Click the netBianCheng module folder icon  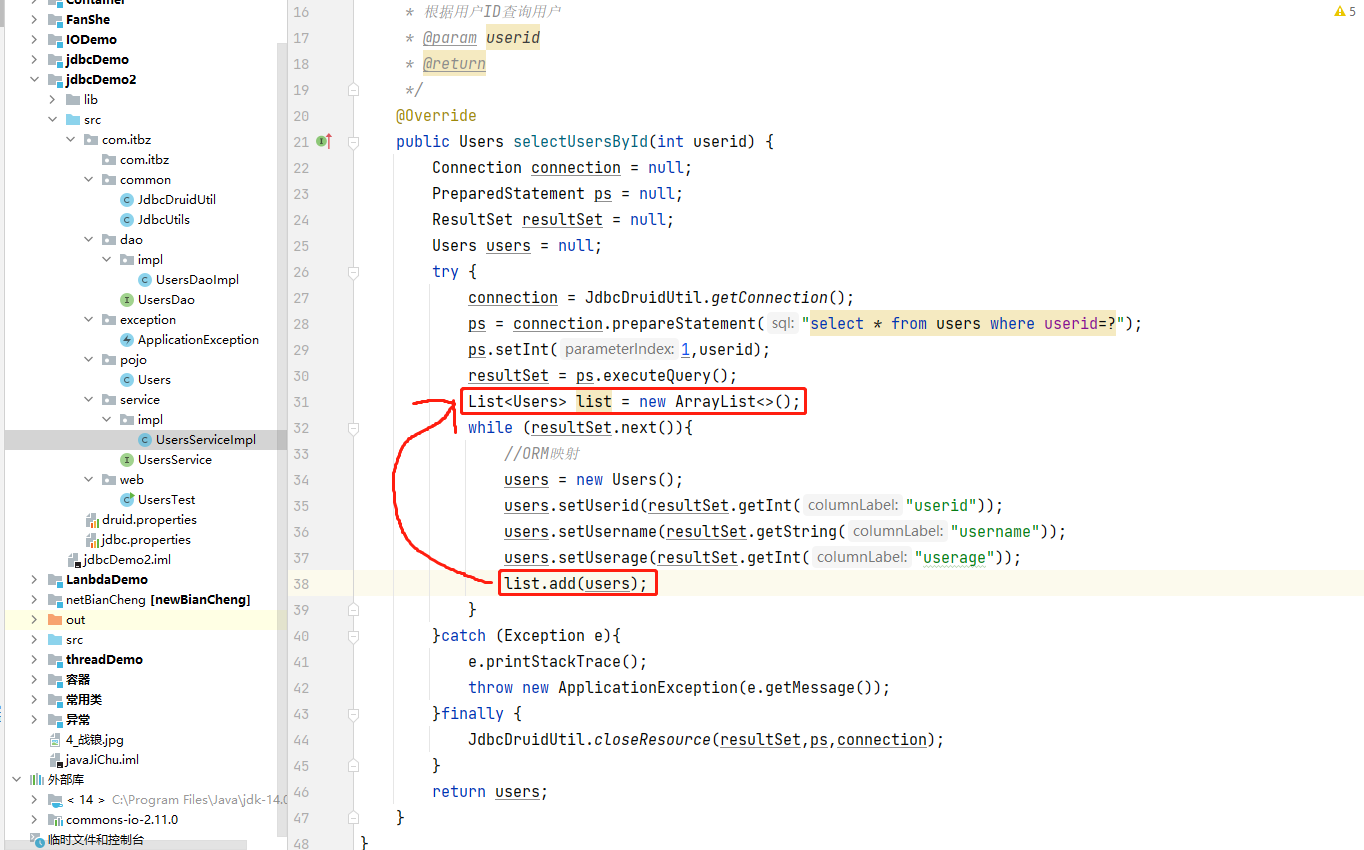click(x=55, y=600)
